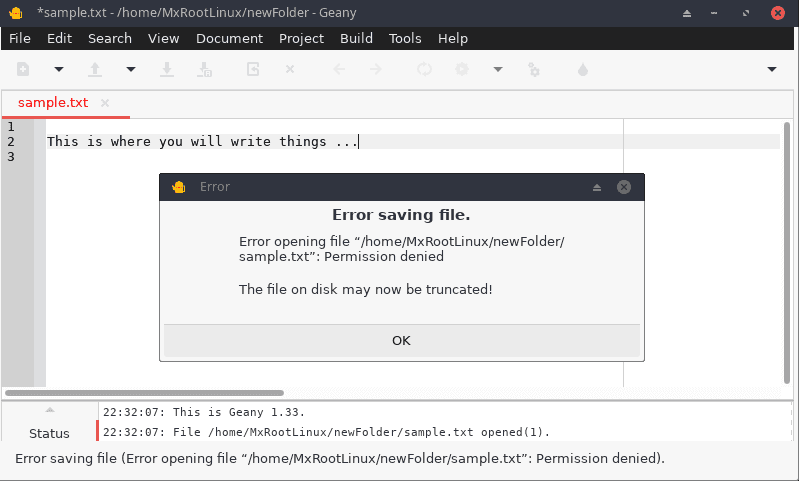Click the "Error saving file" dialog heading
The image size is (799, 481).
coord(401,215)
